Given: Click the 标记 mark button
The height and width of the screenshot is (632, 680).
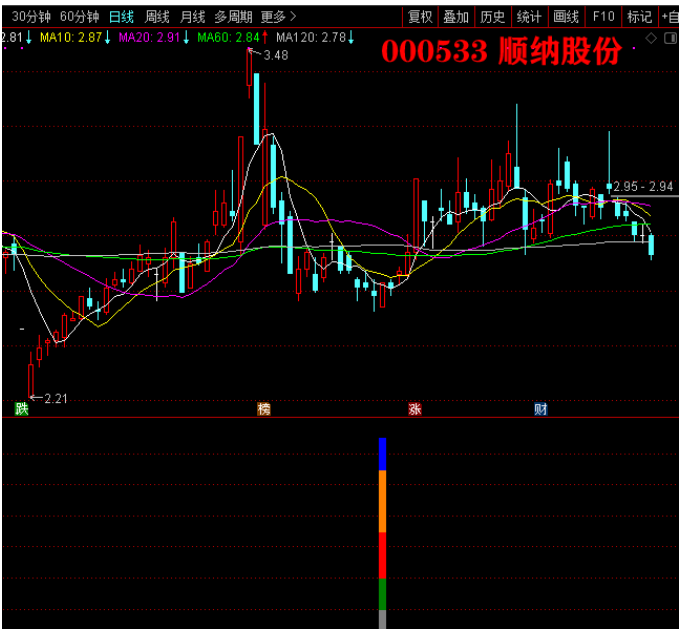Looking at the screenshot, I should [x=640, y=17].
